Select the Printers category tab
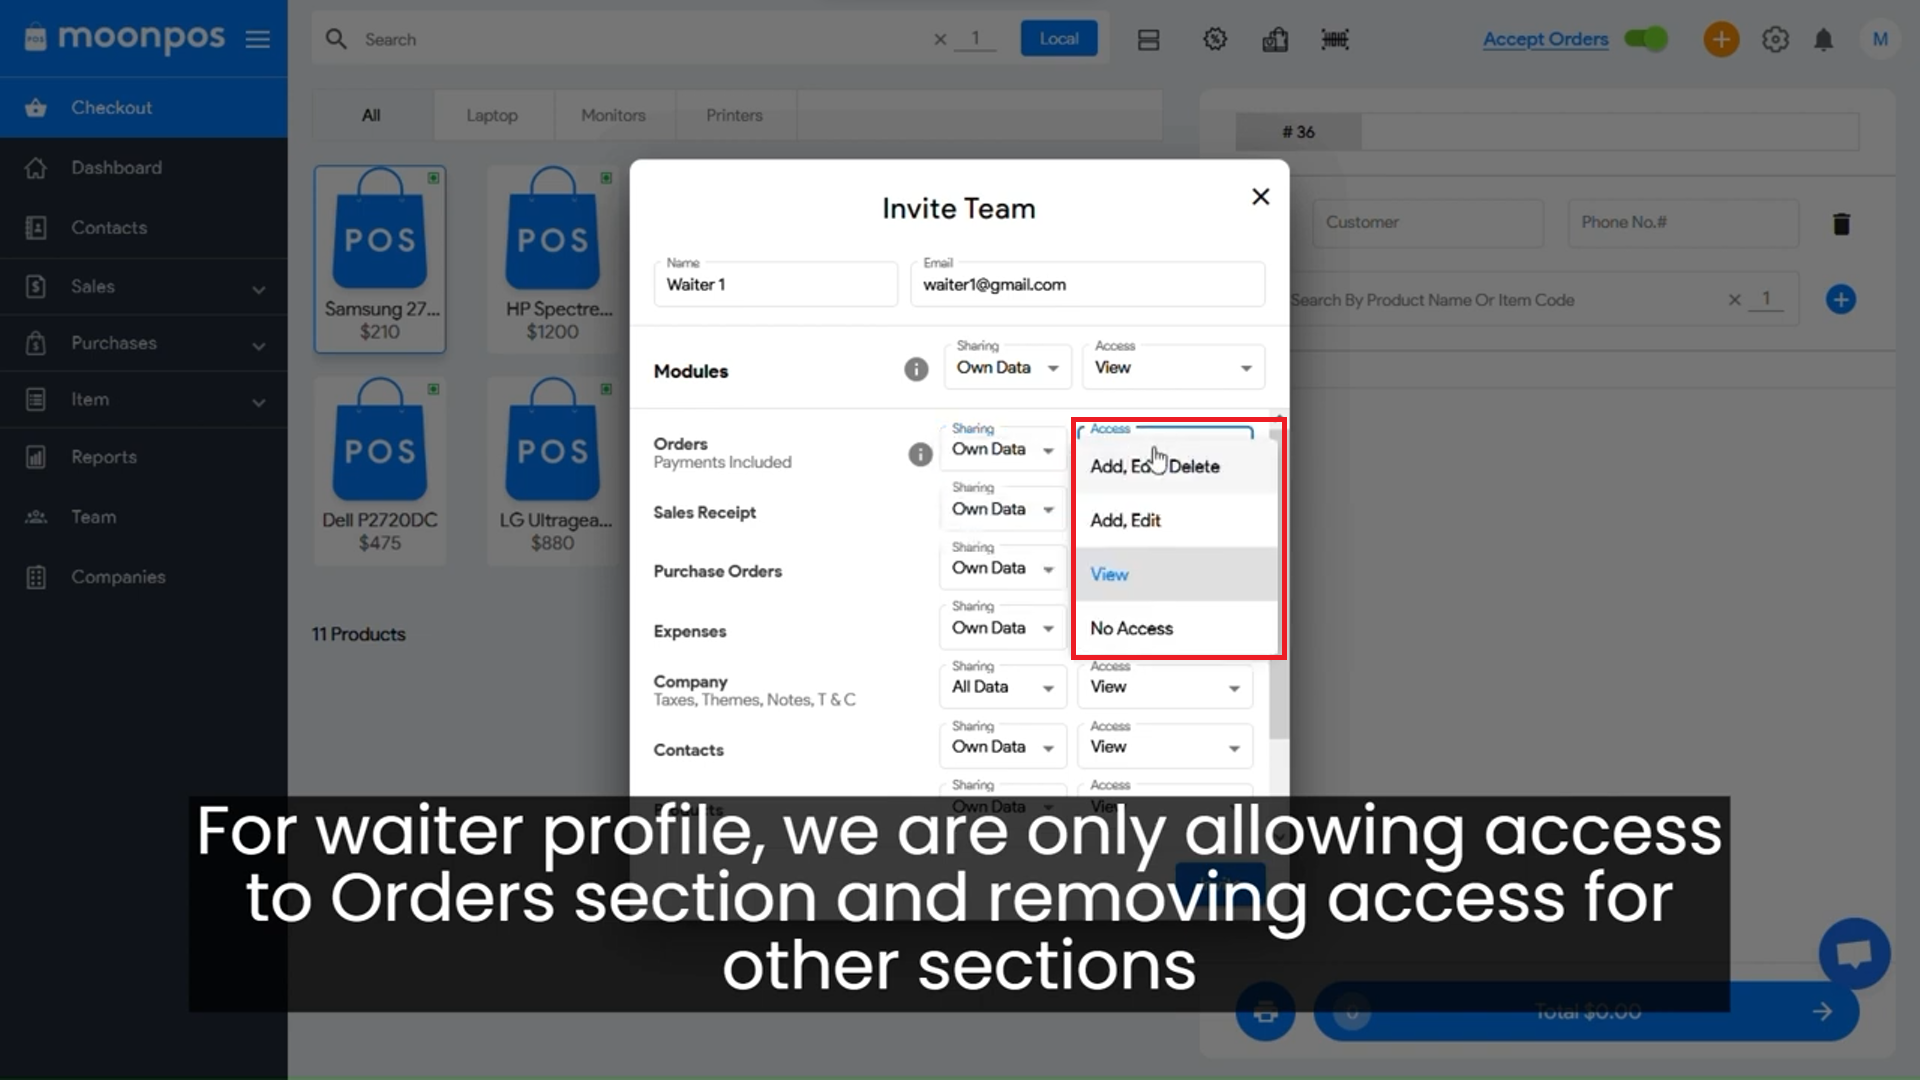 pos(734,115)
